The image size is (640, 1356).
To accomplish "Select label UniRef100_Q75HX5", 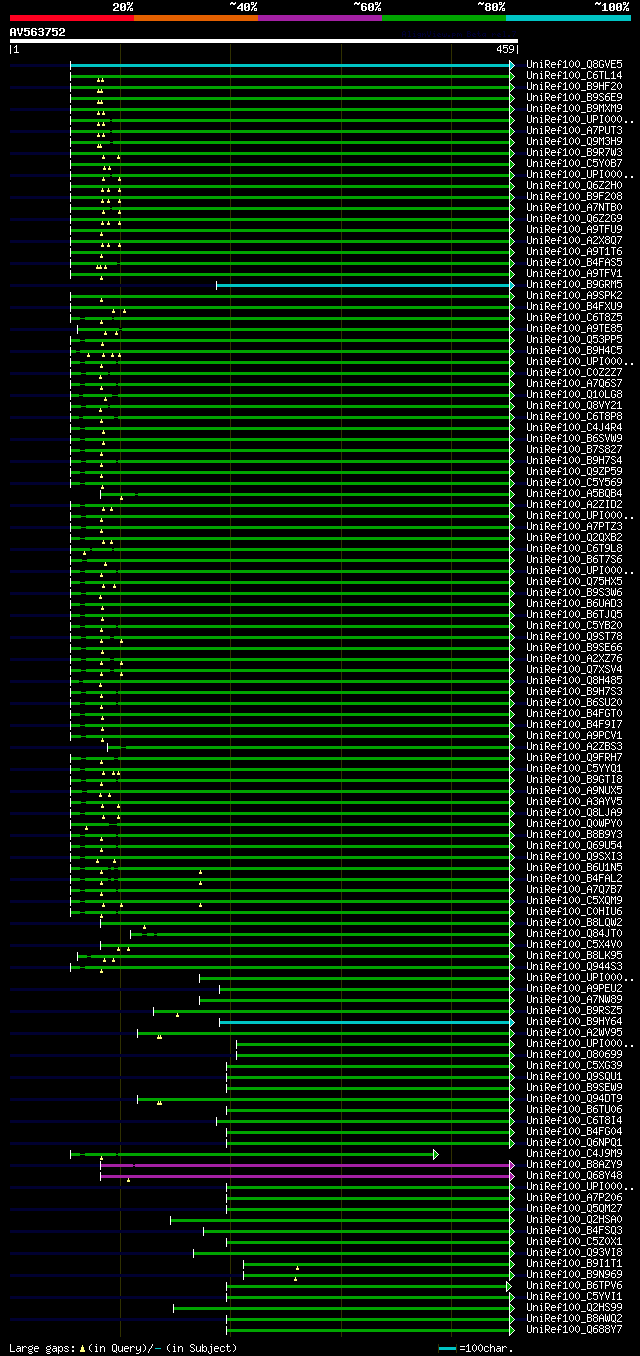I will (x=574, y=581).
